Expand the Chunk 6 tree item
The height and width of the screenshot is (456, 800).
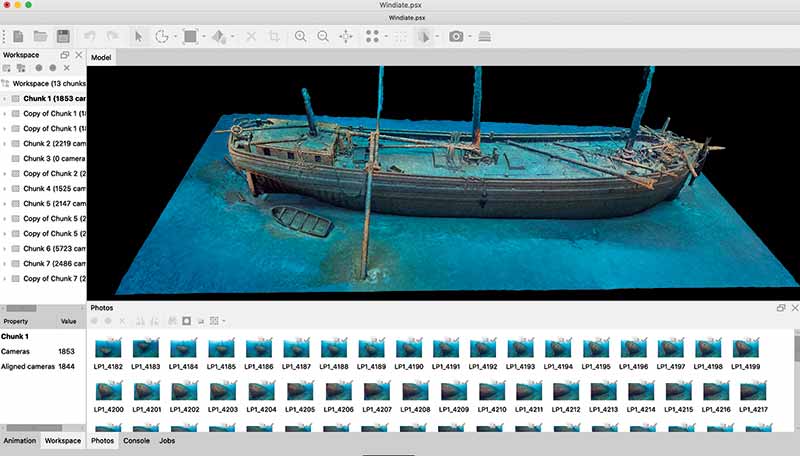[5, 248]
